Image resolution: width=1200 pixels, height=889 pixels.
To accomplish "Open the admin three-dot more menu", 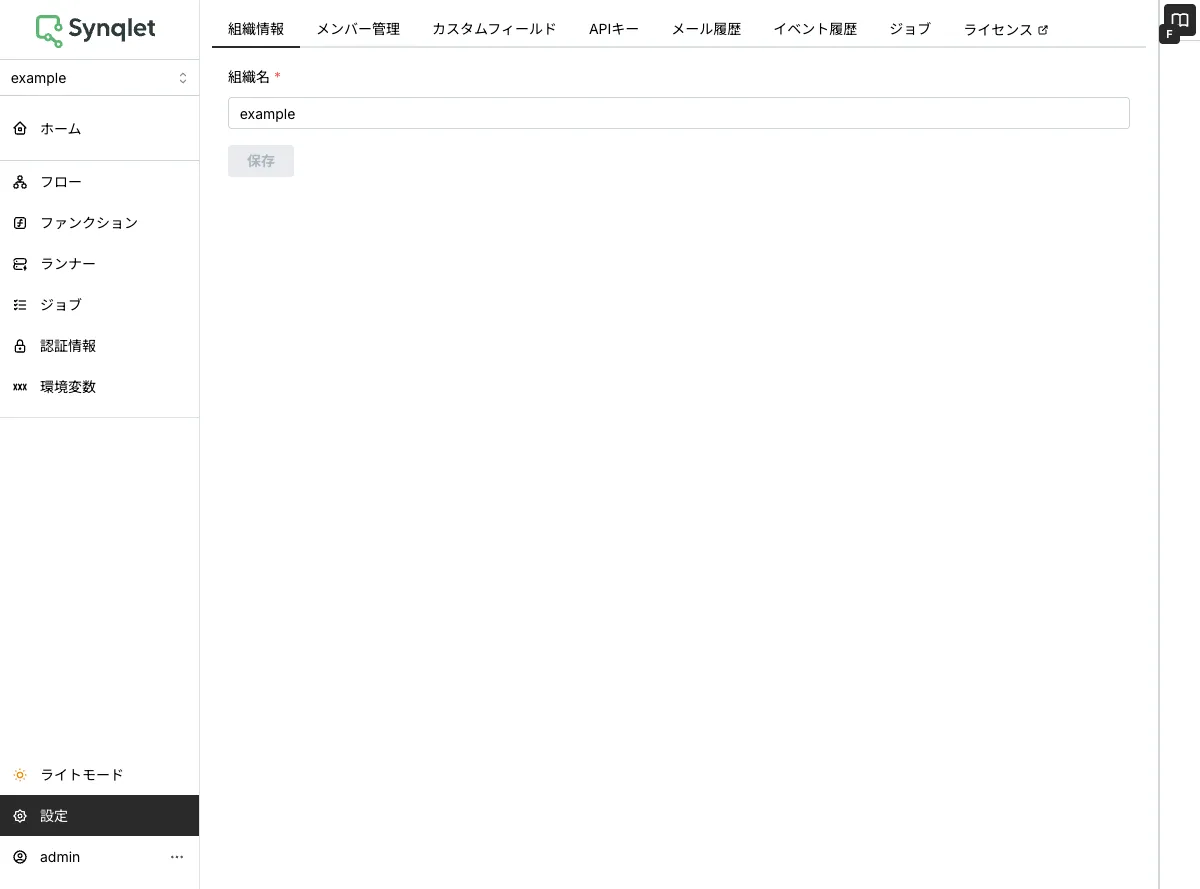I will click(x=177, y=857).
